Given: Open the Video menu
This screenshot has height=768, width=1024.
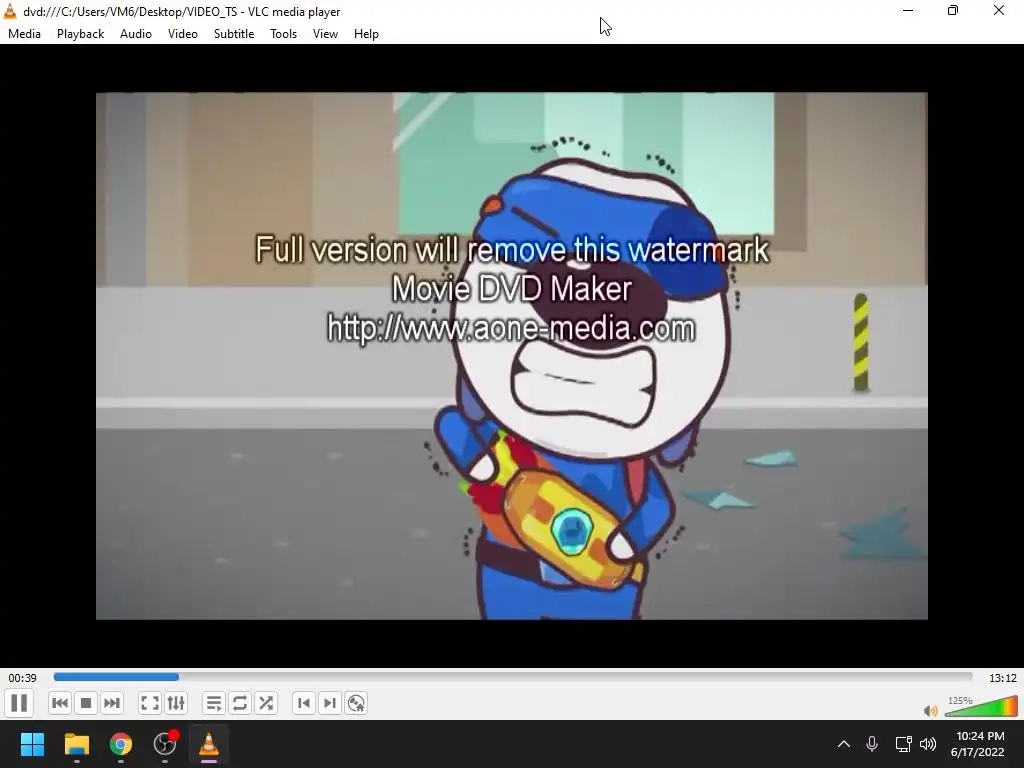Looking at the screenshot, I should pos(183,34).
